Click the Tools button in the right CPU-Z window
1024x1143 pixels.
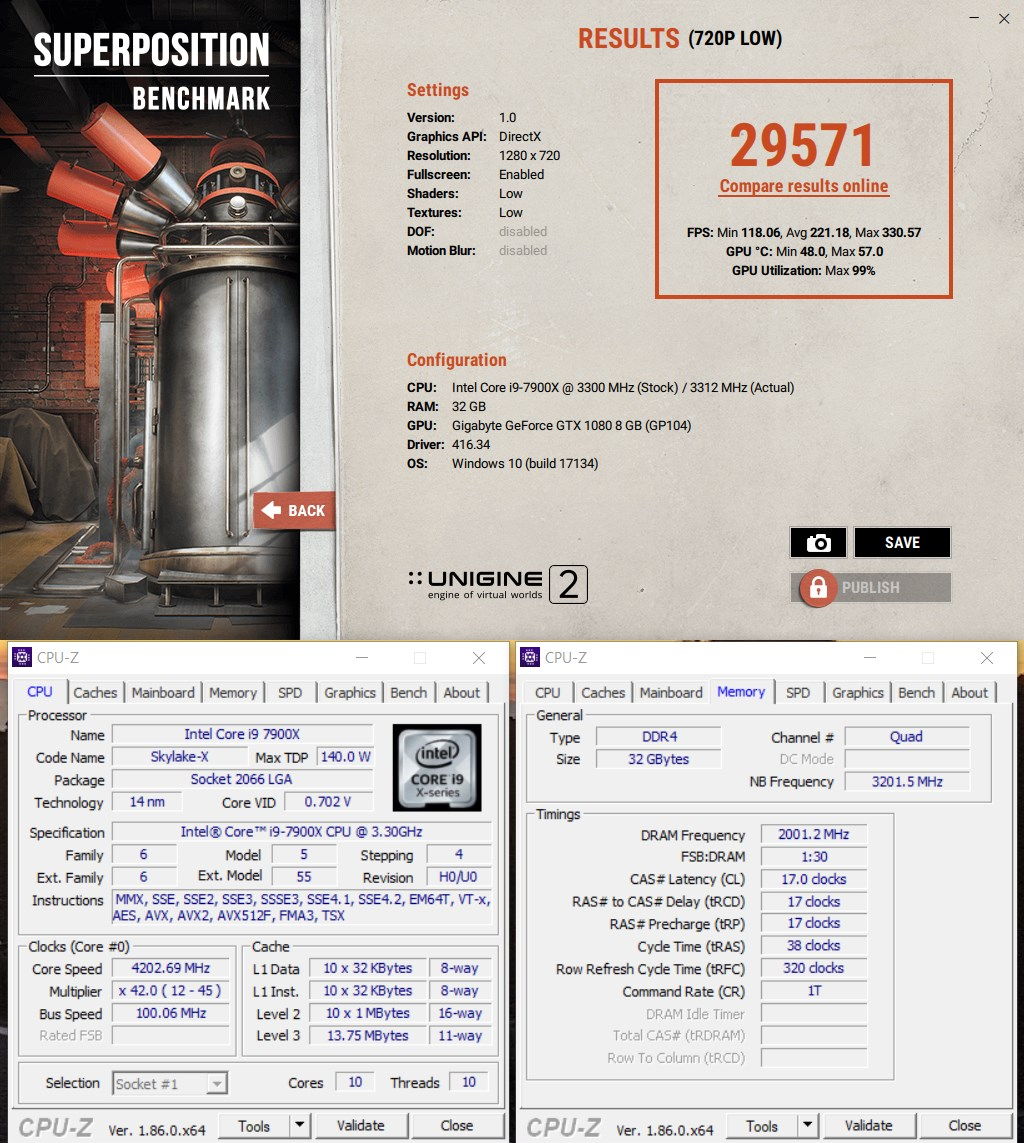point(762,1126)
